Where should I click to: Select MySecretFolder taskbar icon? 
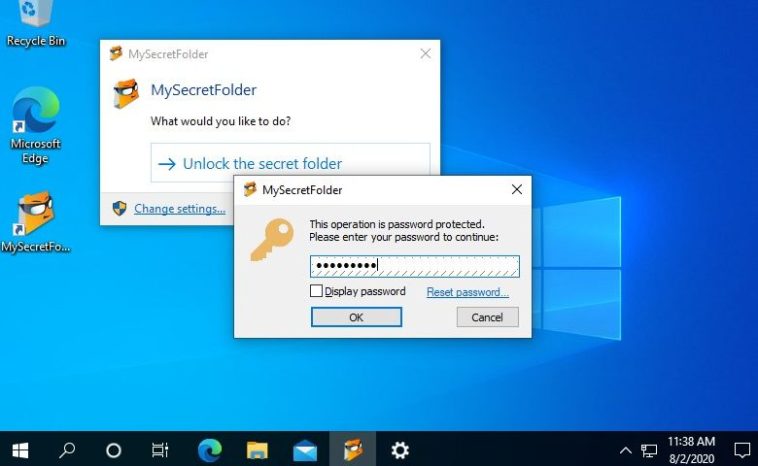coord(353,450)
